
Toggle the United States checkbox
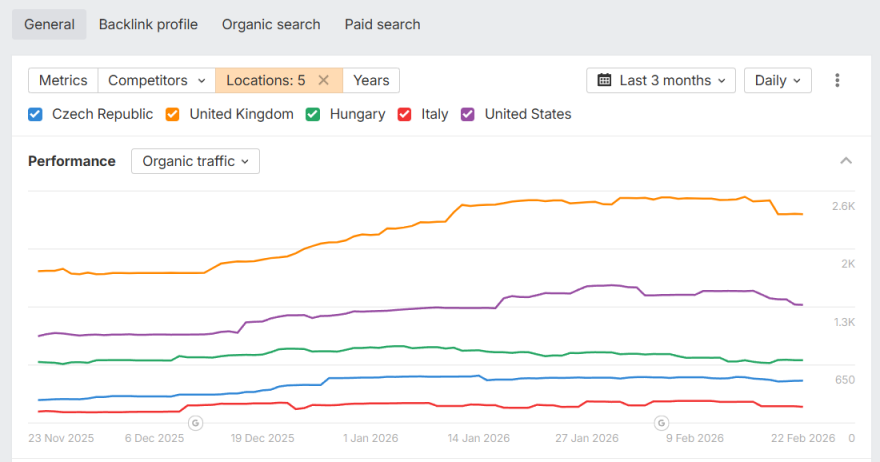point(468,114)
